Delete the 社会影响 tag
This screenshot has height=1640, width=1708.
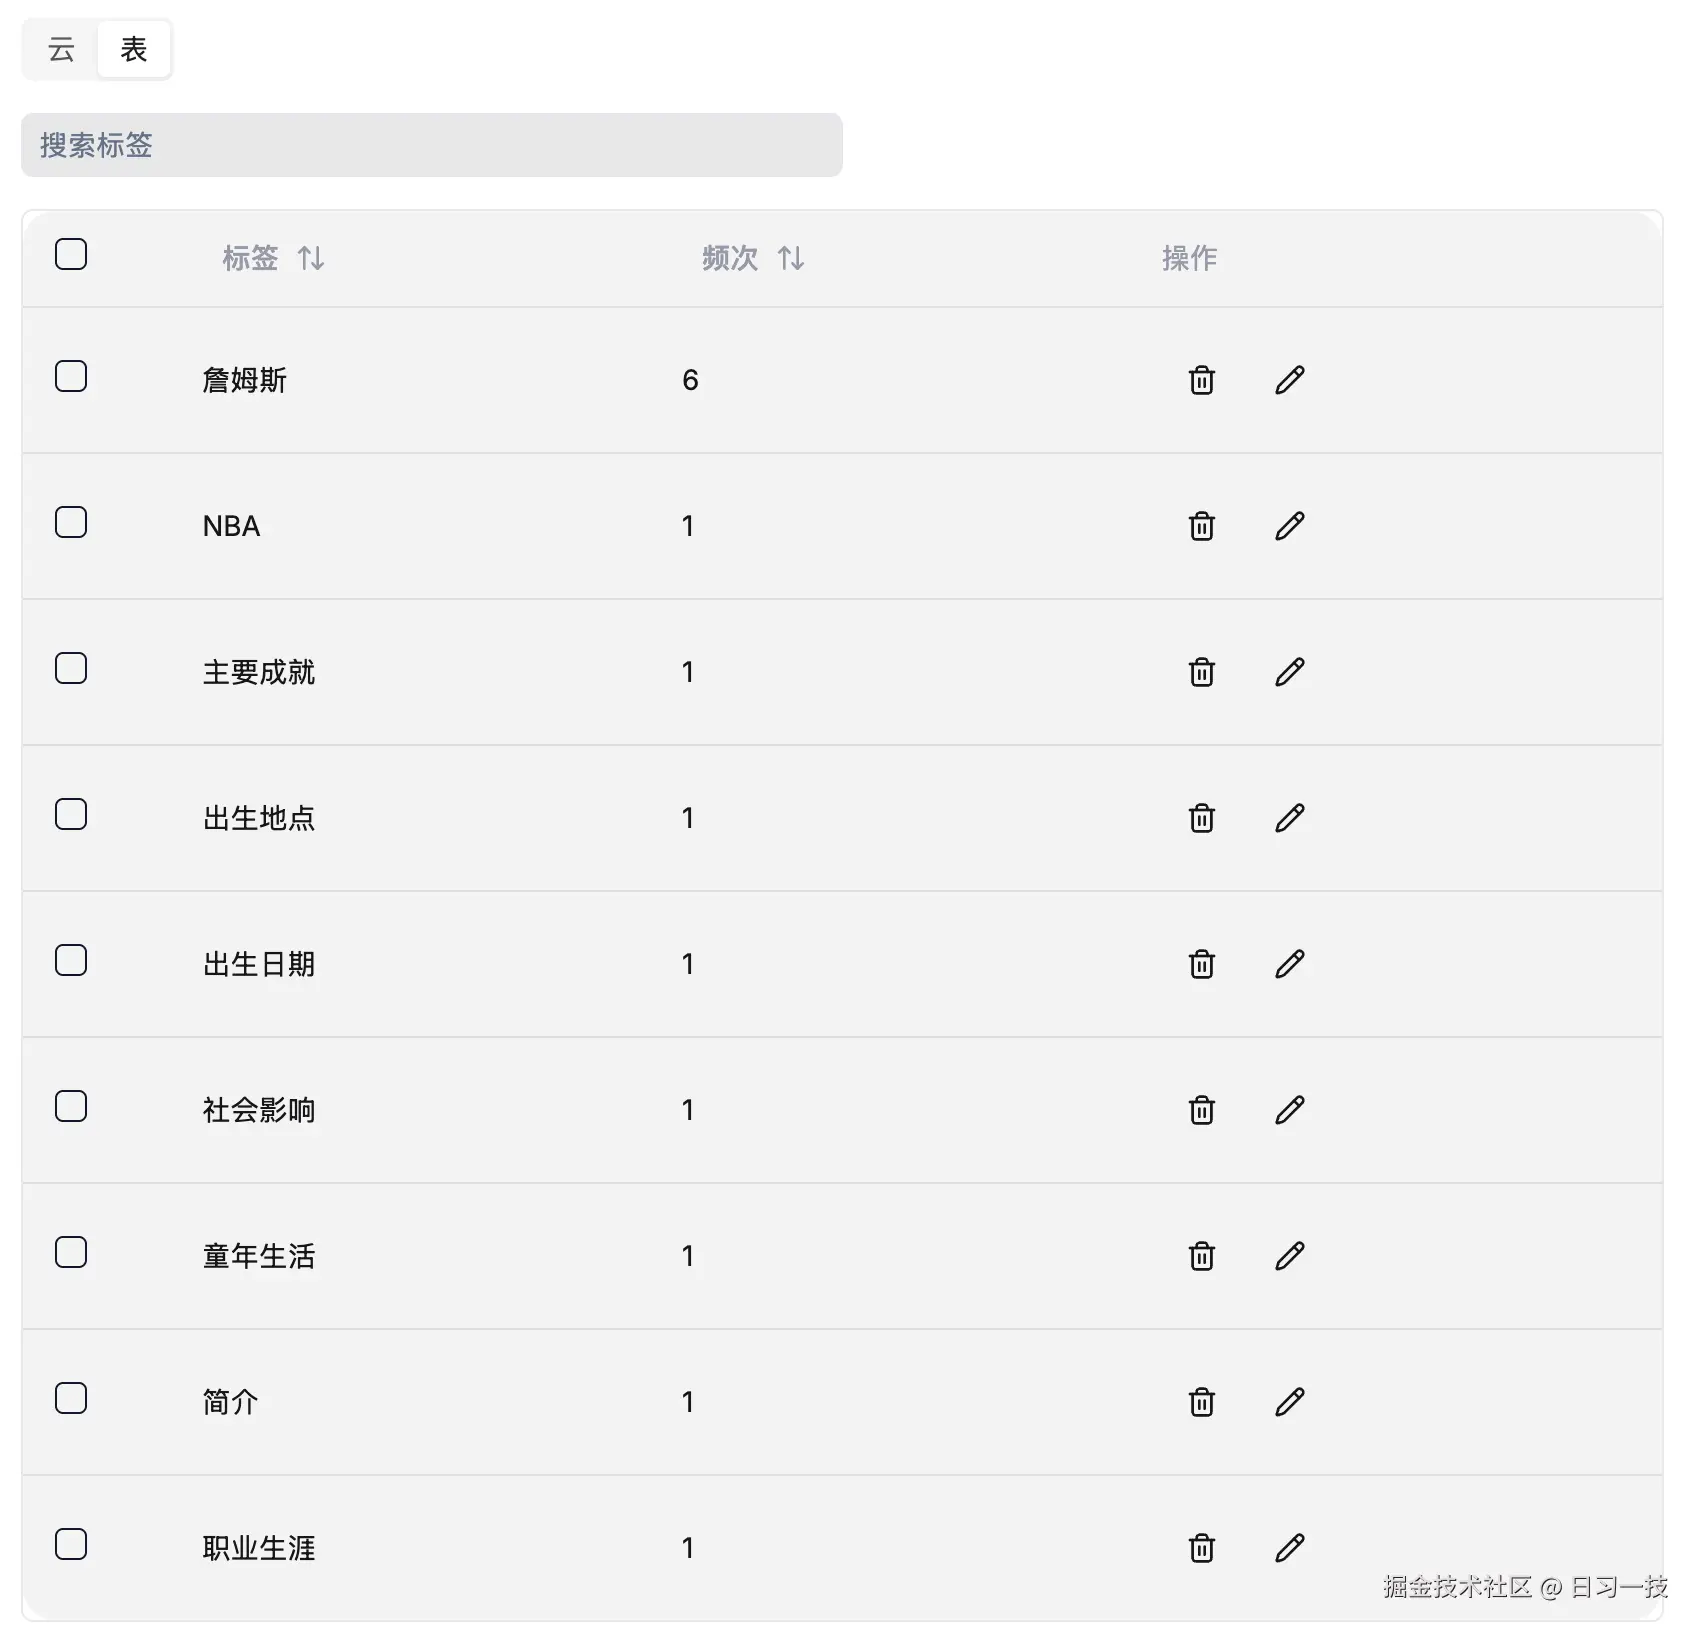(x=1201, y=1110)
